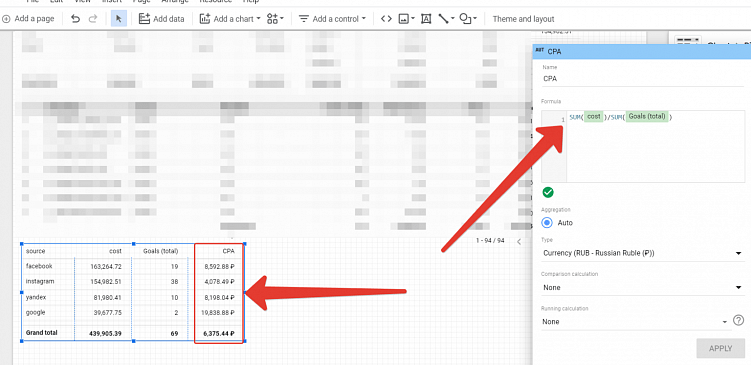This screenshot has width=751, height=365.
Task: Click the cost value 154,982.51
Action: (106, 282)
